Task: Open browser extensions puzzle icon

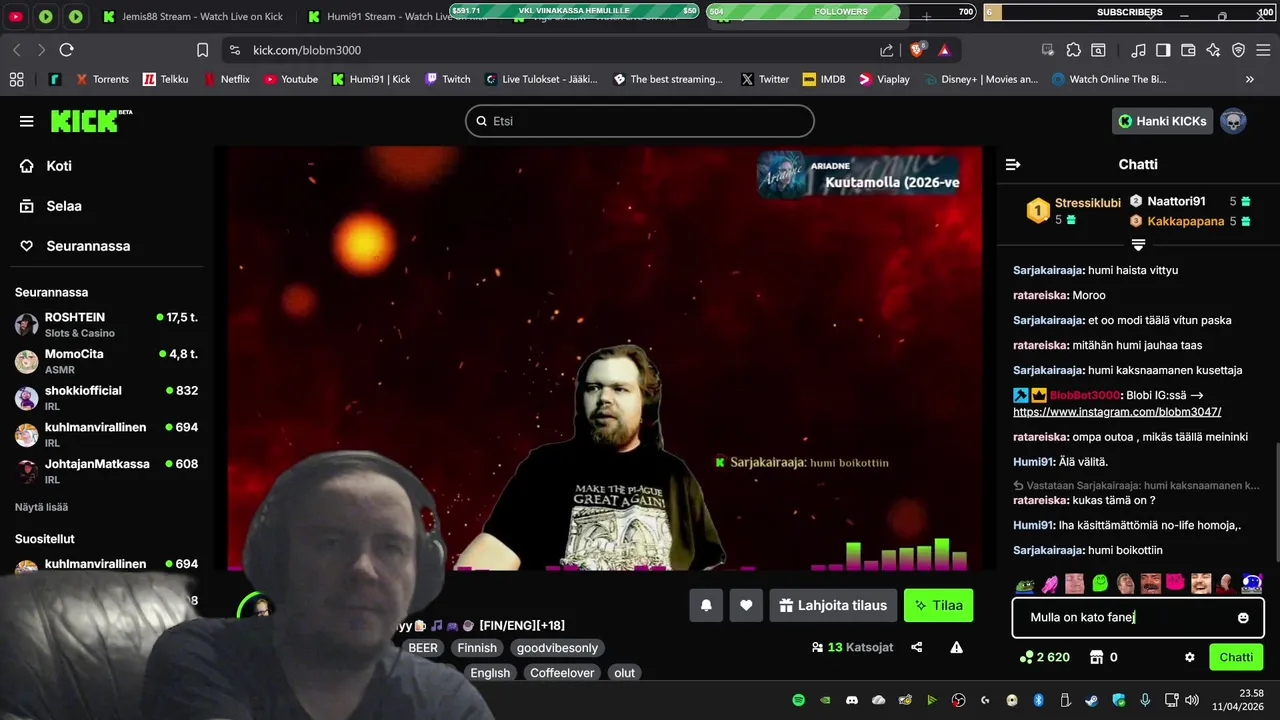Action: 1073,50
